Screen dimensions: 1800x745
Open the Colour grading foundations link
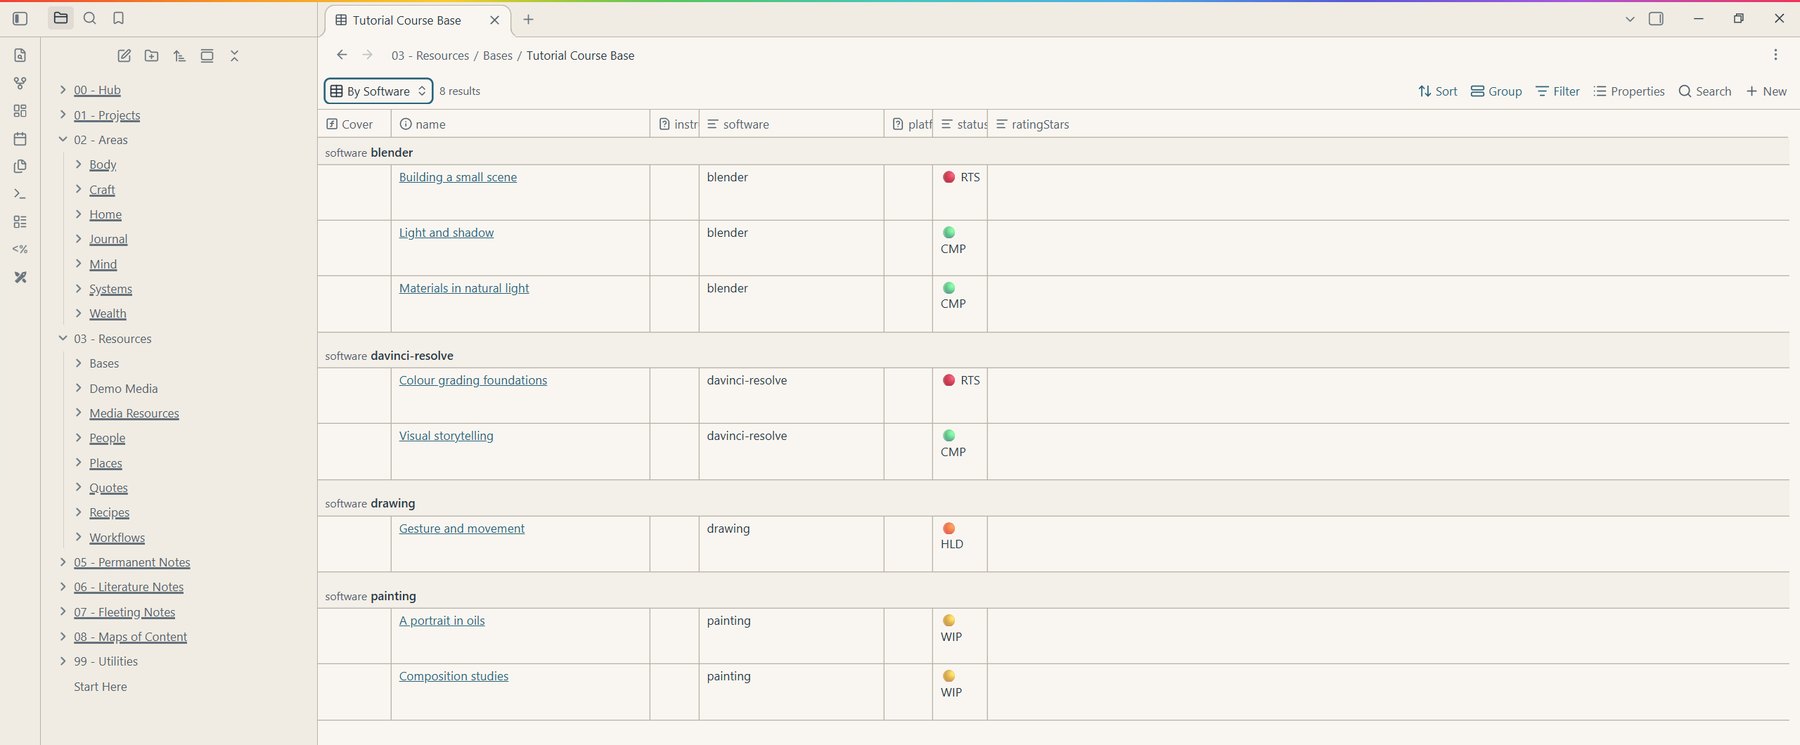pyautogui.click(x=473, y=380)
